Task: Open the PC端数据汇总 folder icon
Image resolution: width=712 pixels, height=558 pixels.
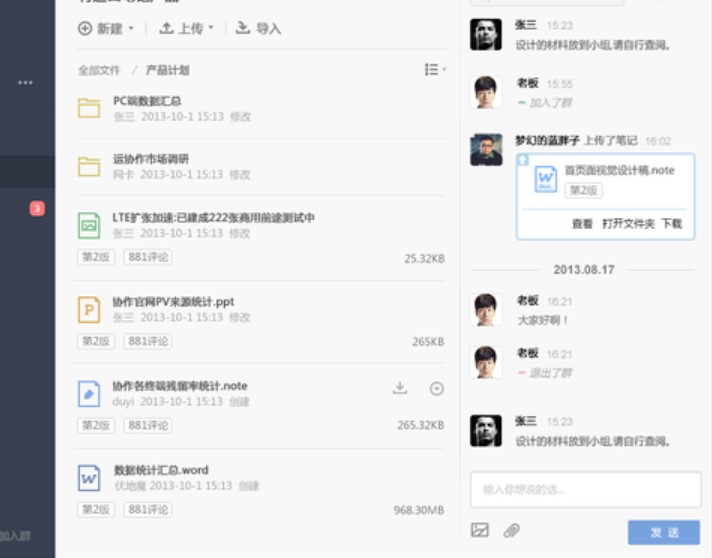Action: point(89,108)
